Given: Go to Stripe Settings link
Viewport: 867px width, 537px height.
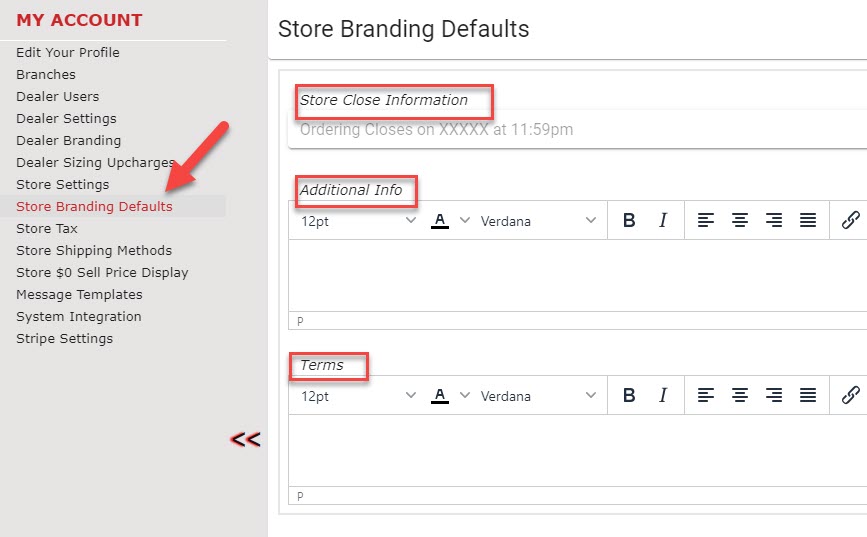Looking at the screenshot, I should coord(64,338).
